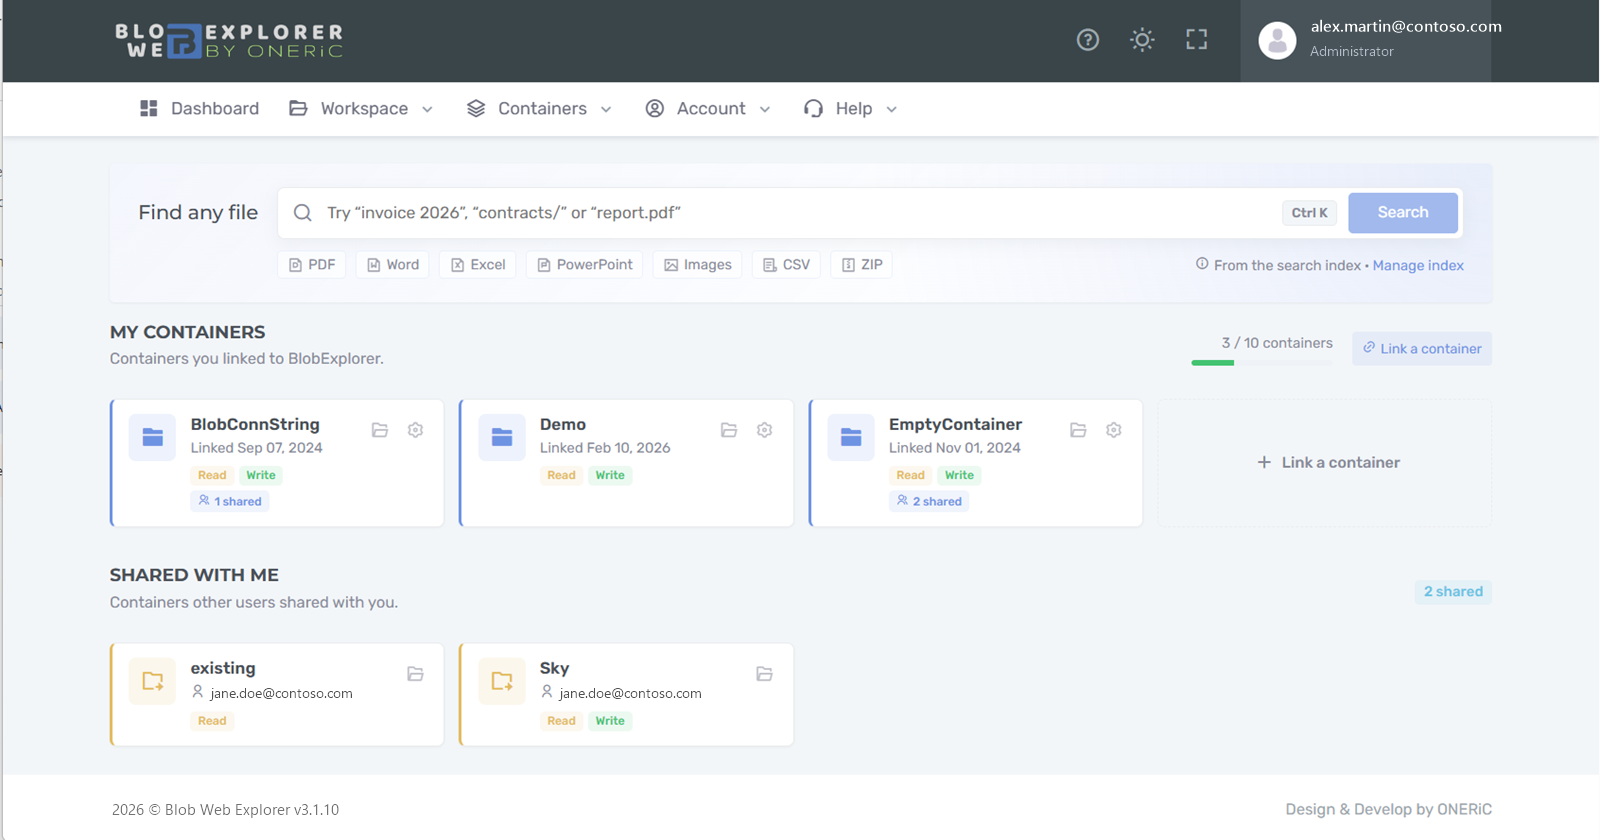Open folder icon on Sky shared card
1600x840 pixels.
[765, 674]
